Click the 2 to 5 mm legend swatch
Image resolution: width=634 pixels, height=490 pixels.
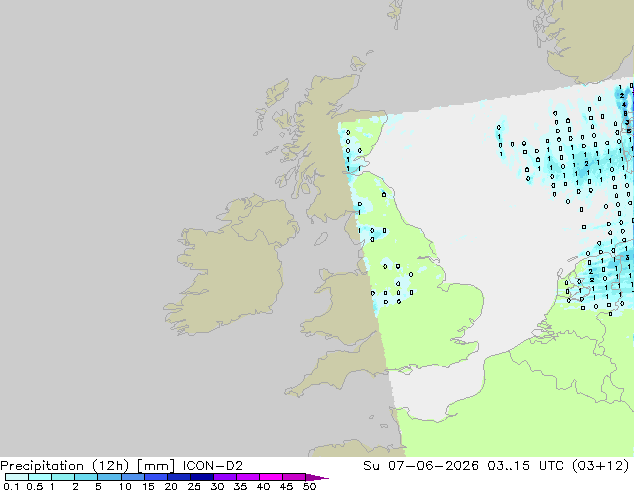86,477
